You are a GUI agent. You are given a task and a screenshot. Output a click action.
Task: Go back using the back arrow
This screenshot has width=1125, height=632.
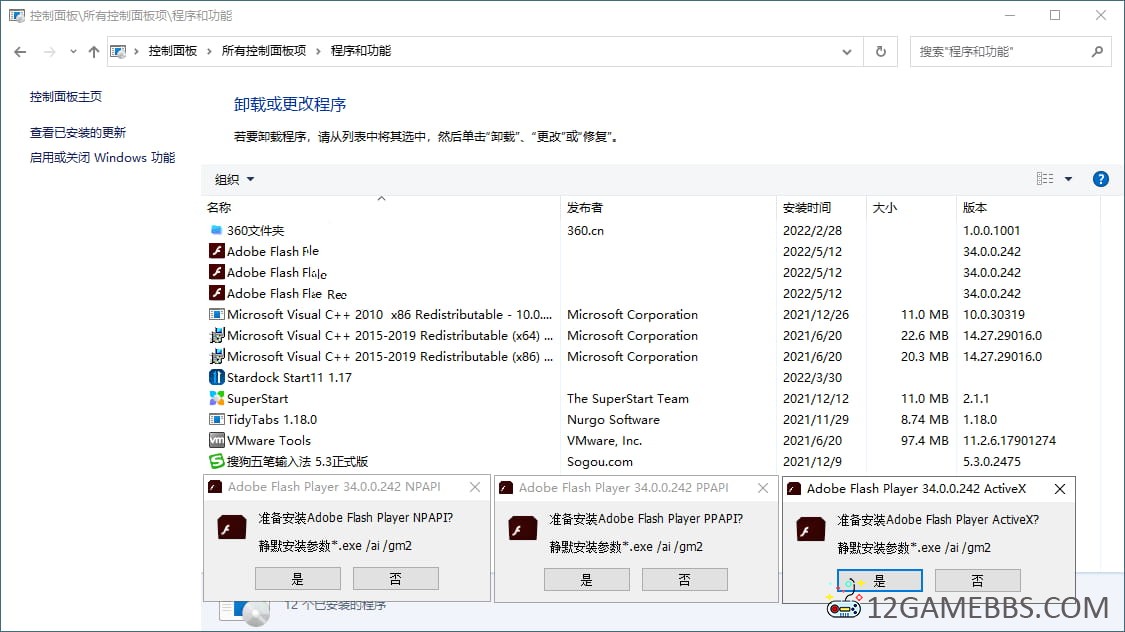pyautogui.click(x=20, y=52)
